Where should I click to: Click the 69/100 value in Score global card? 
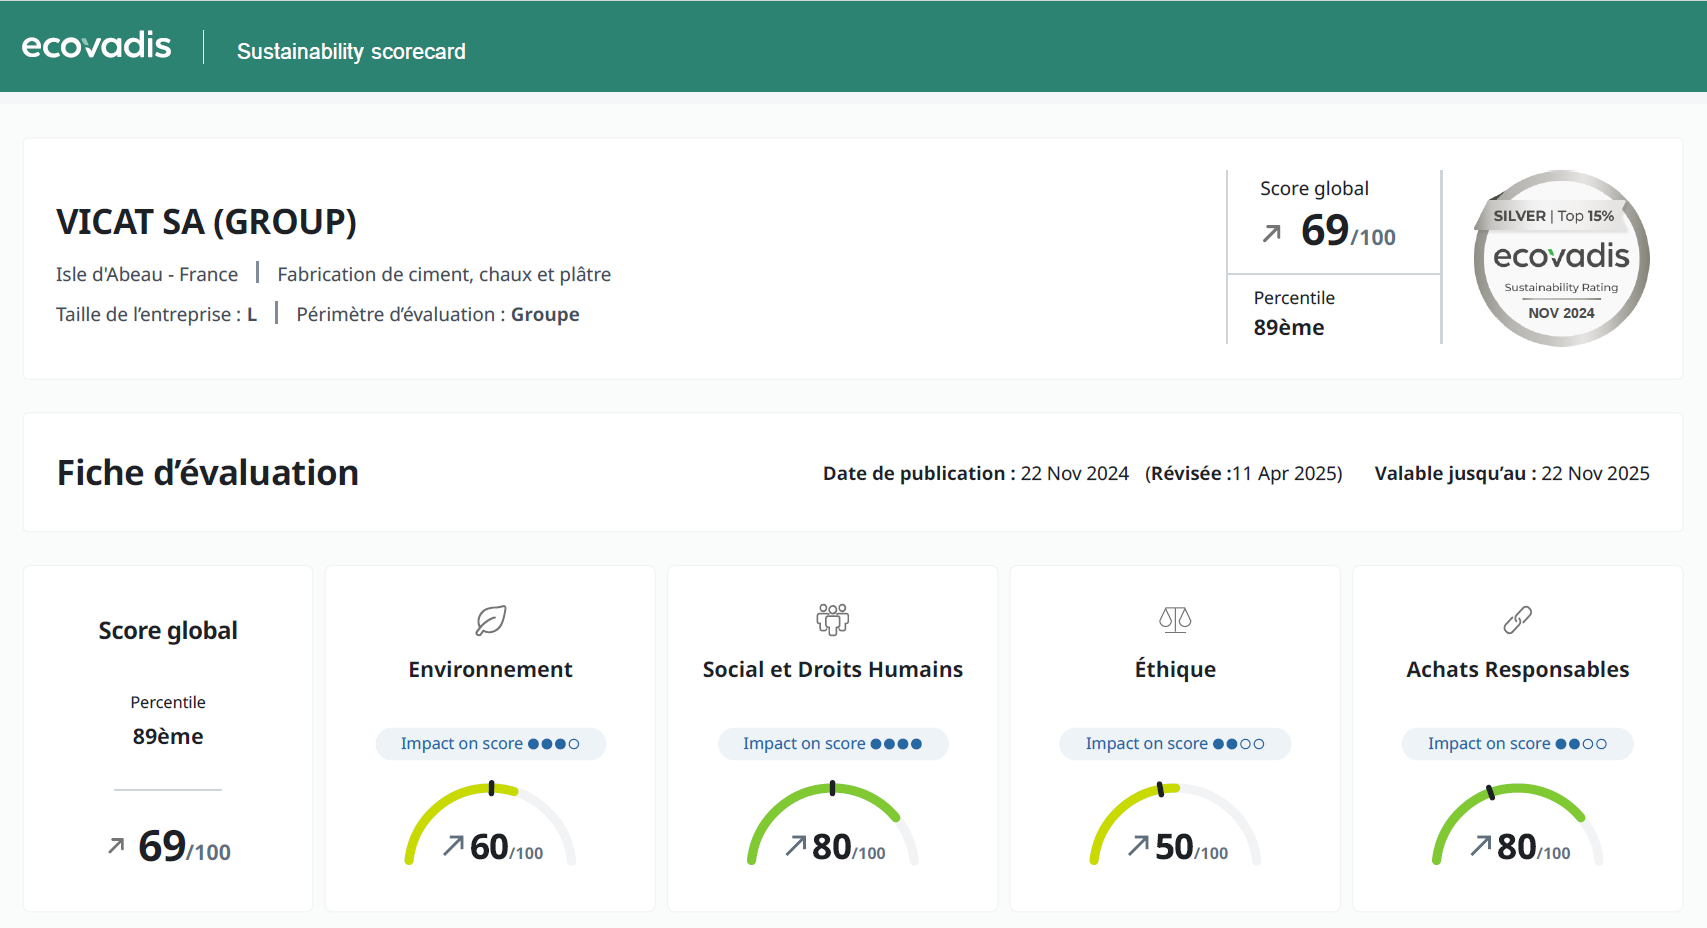(184, 846)
